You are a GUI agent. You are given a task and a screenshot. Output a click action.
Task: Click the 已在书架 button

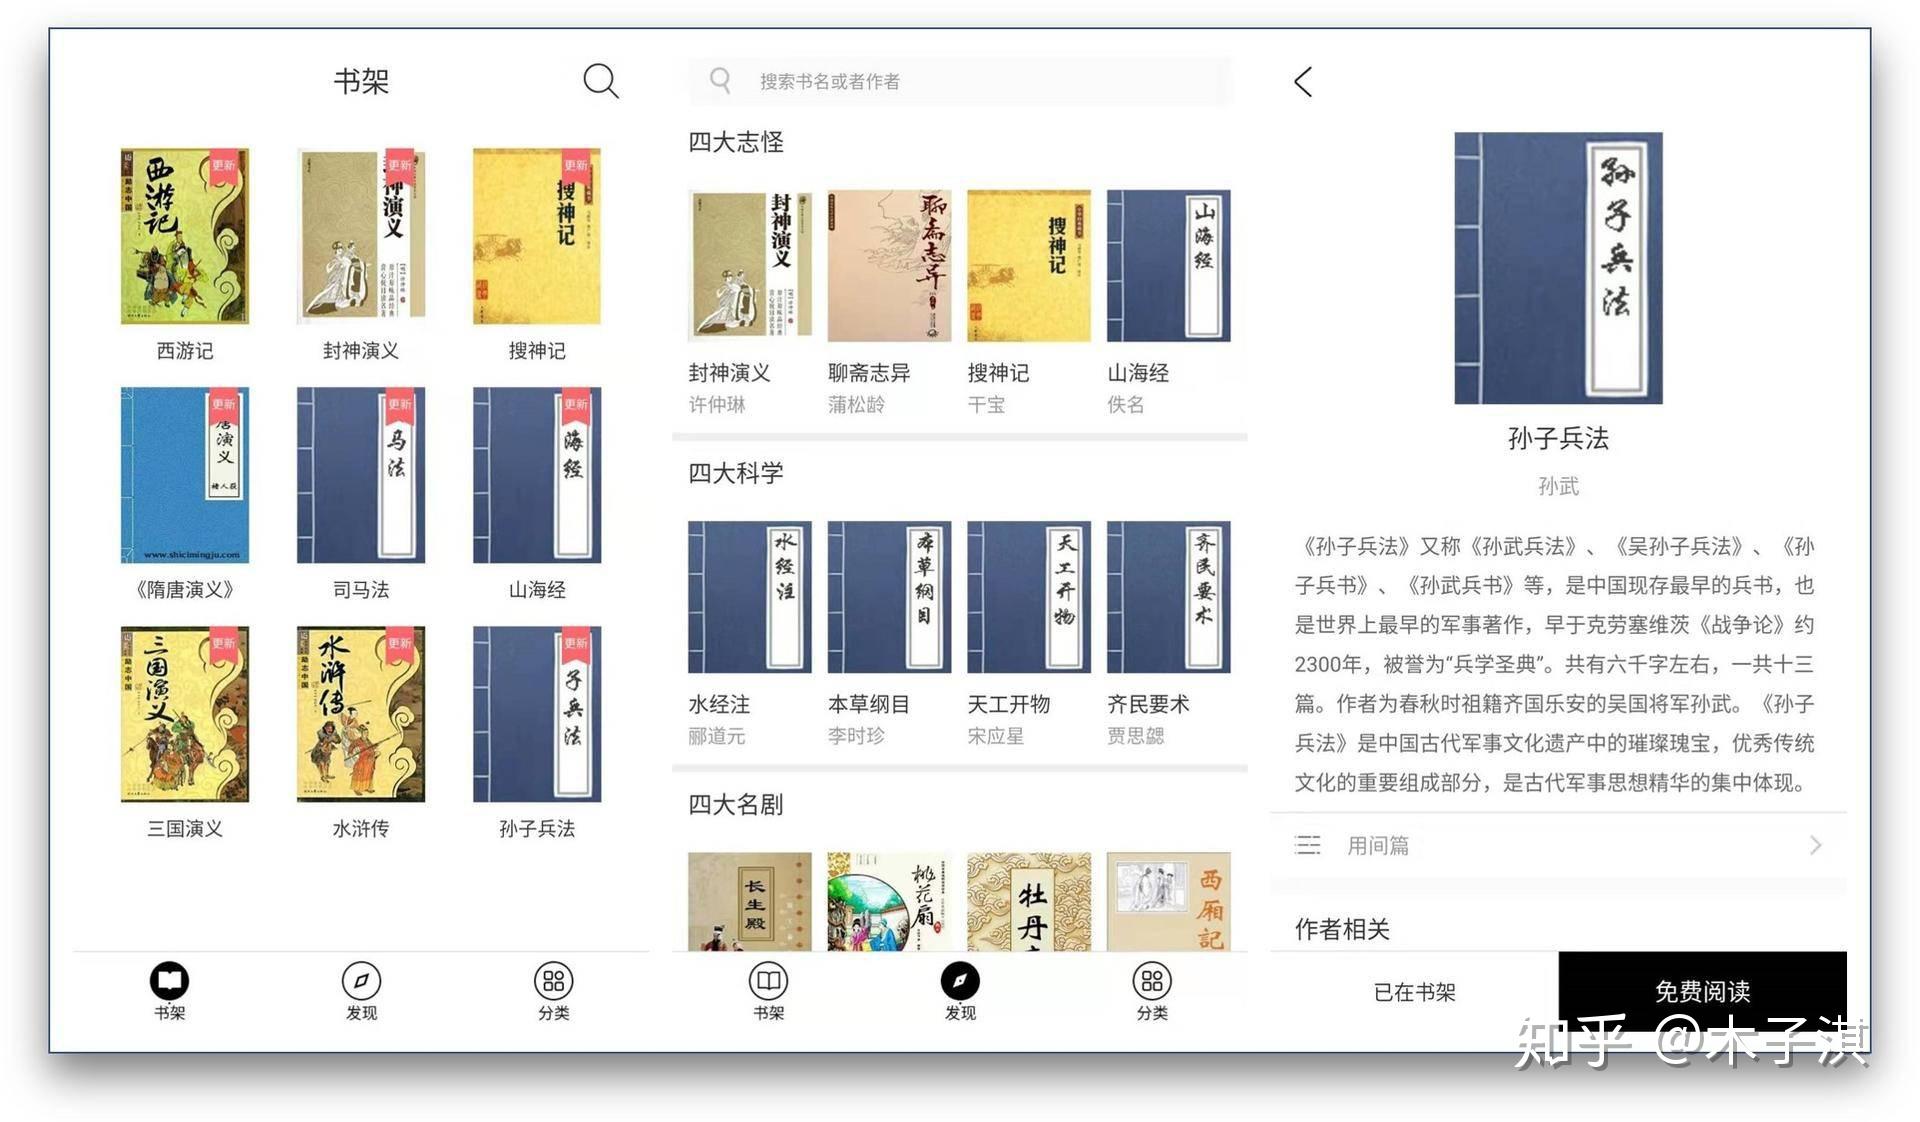1414,992
